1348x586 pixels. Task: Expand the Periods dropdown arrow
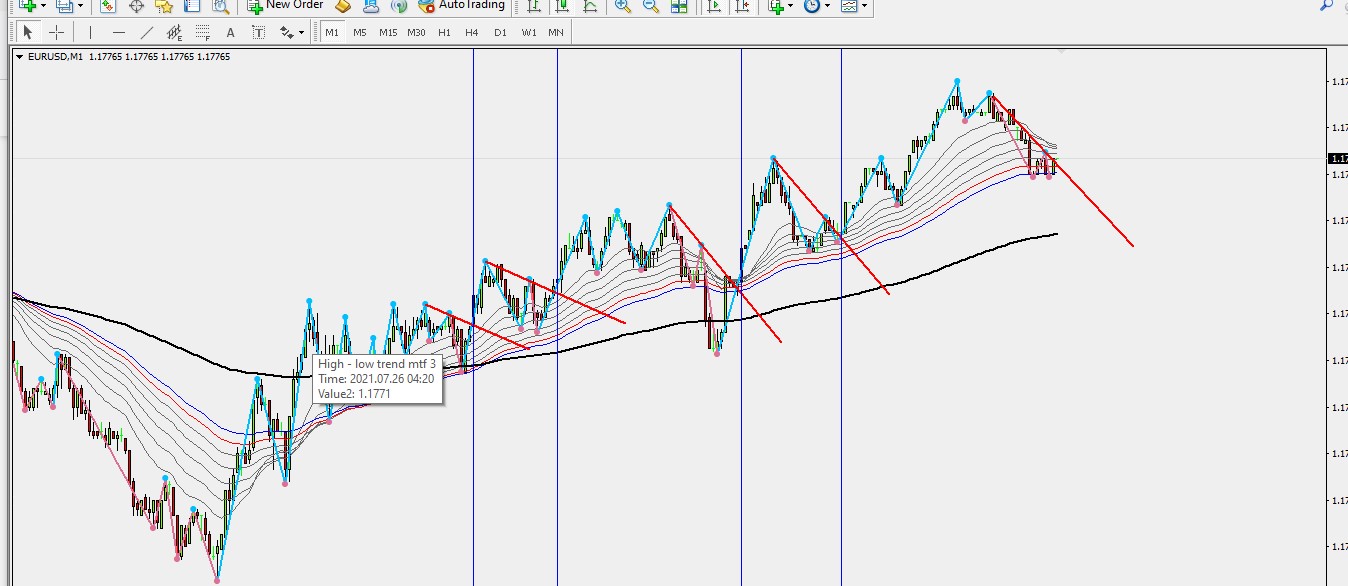pyautogui.click(x=827, y=6)
